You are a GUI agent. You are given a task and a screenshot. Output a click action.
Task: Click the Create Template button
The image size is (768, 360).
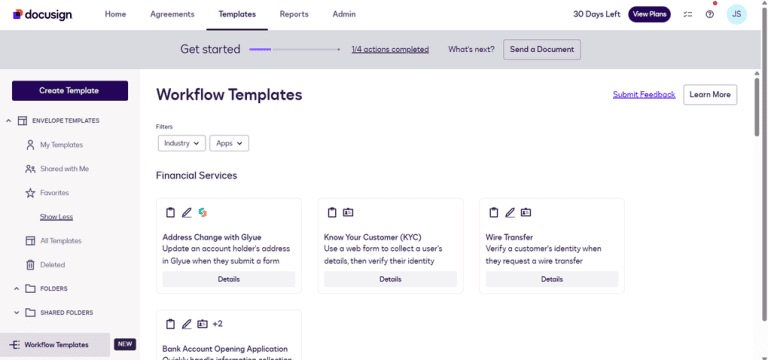coord(70,91)
